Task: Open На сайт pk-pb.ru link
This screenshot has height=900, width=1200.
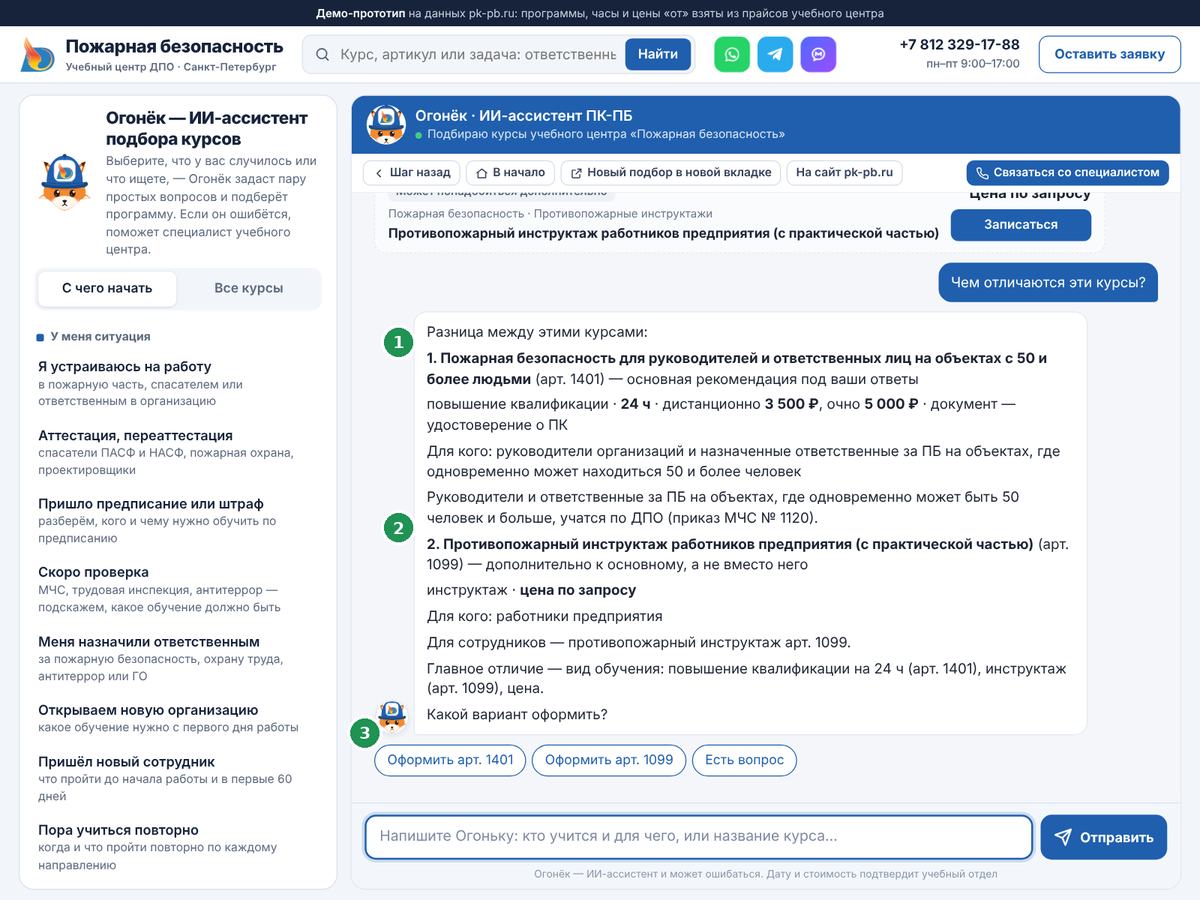Action: coord(844,173)
